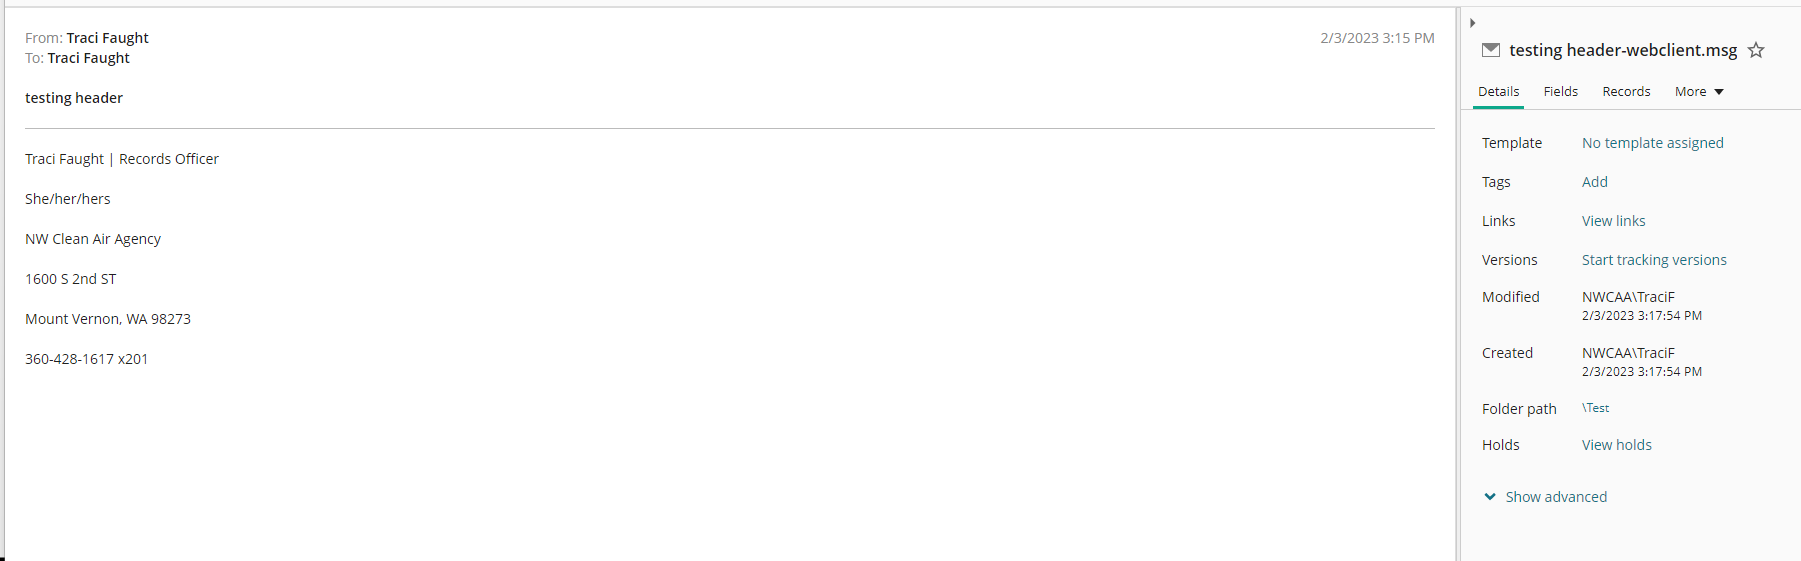1801x561 pixels.
Task: Open the Fields tab
Action: (x=1560, y=91)
